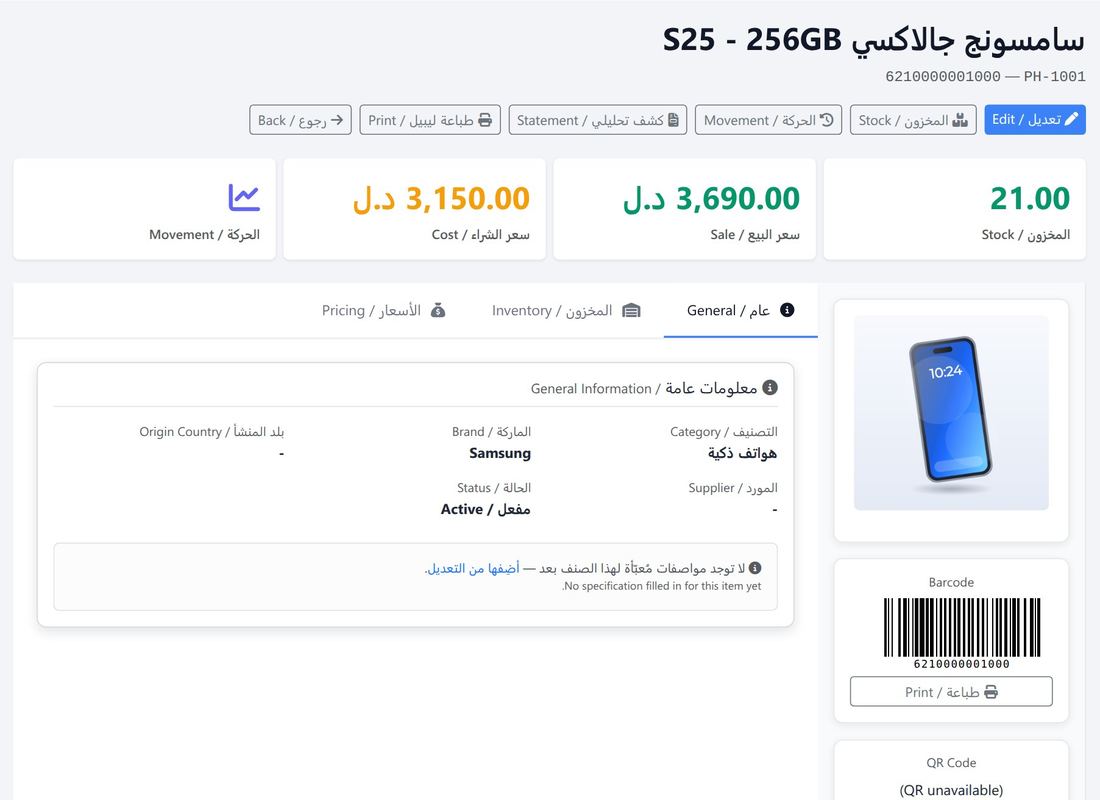The height and width of the screenshot is (800, 1100).
Task: Click the phone product image
Action: (x=951, y=413)
